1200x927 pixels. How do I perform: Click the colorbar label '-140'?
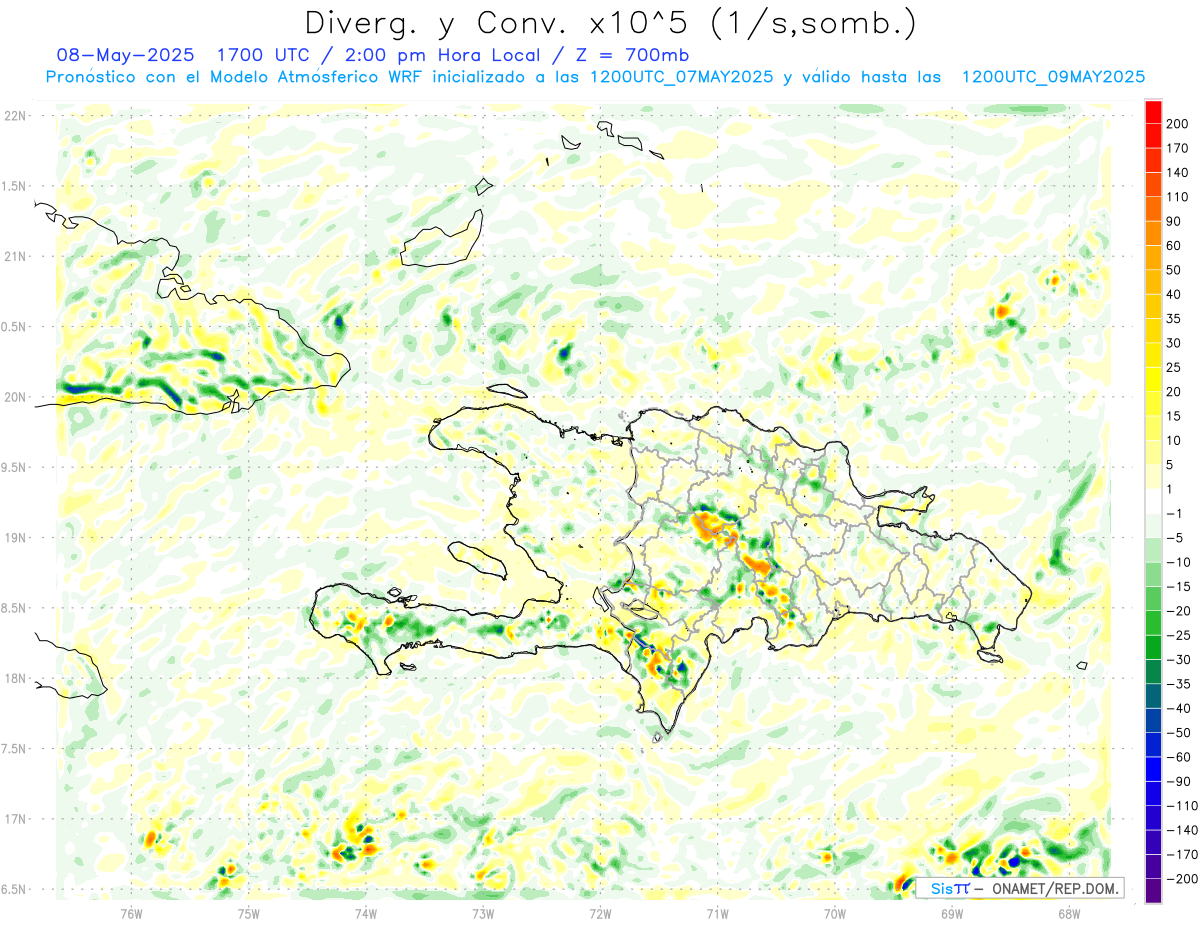pos(1180,830)
